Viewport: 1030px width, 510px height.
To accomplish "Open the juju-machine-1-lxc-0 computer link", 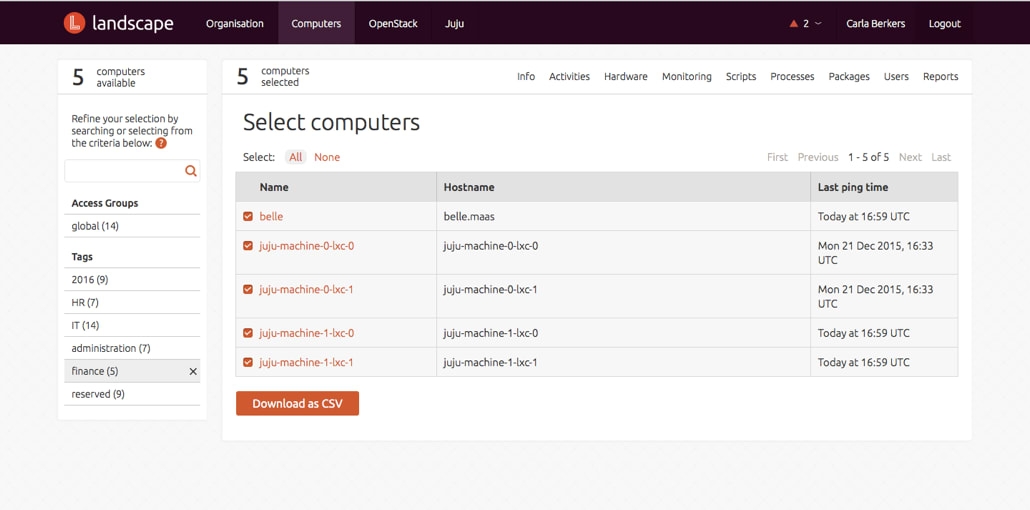I will [x=307, y=333].
